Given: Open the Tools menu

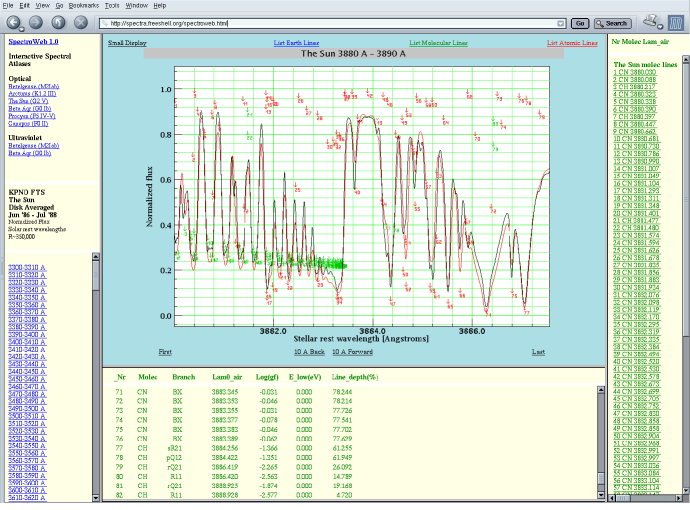Looking at the screenshot, I should [x=111, y=6].
